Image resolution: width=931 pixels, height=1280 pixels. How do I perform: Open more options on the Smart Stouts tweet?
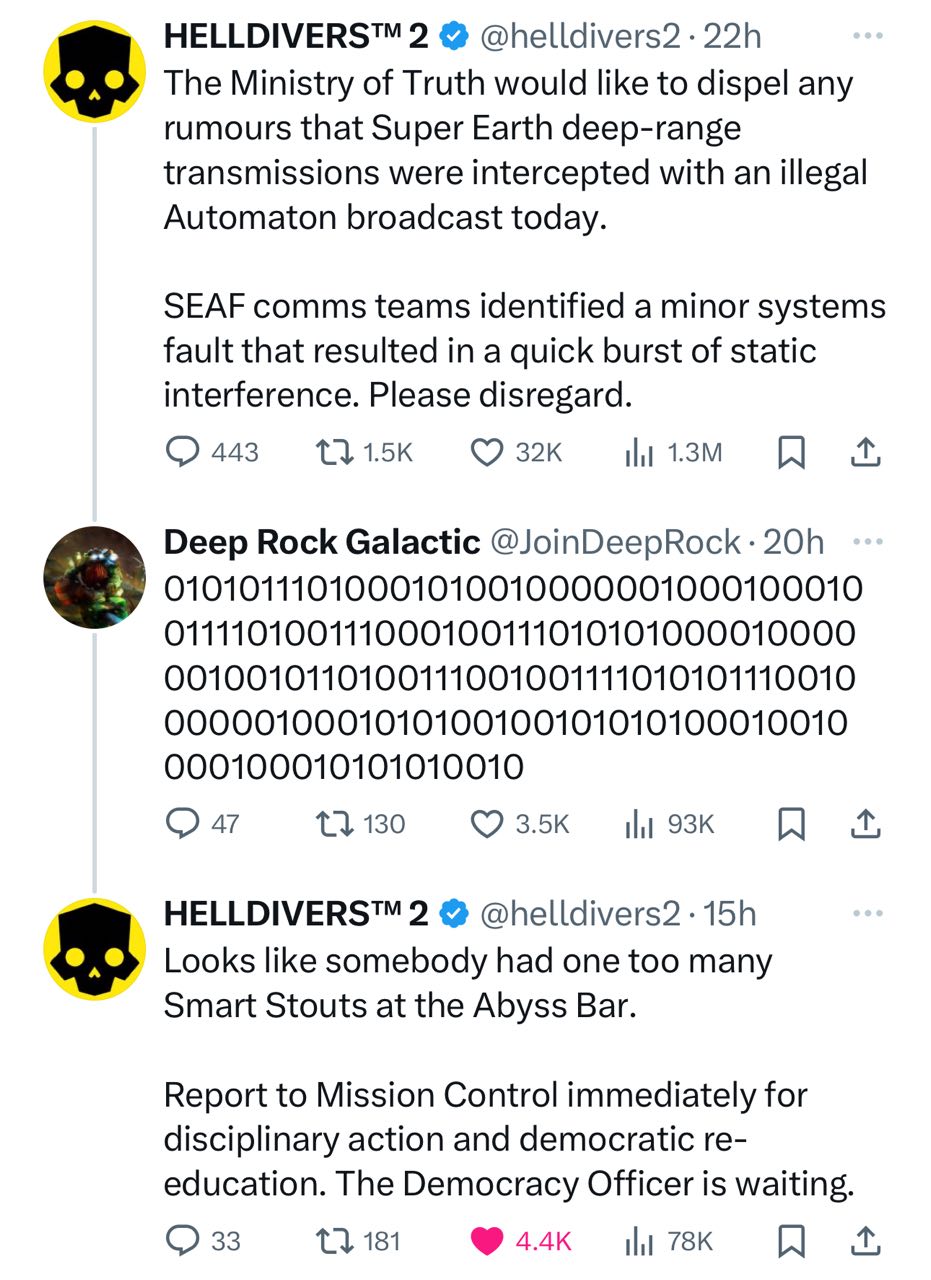click(x=869, y=913)
